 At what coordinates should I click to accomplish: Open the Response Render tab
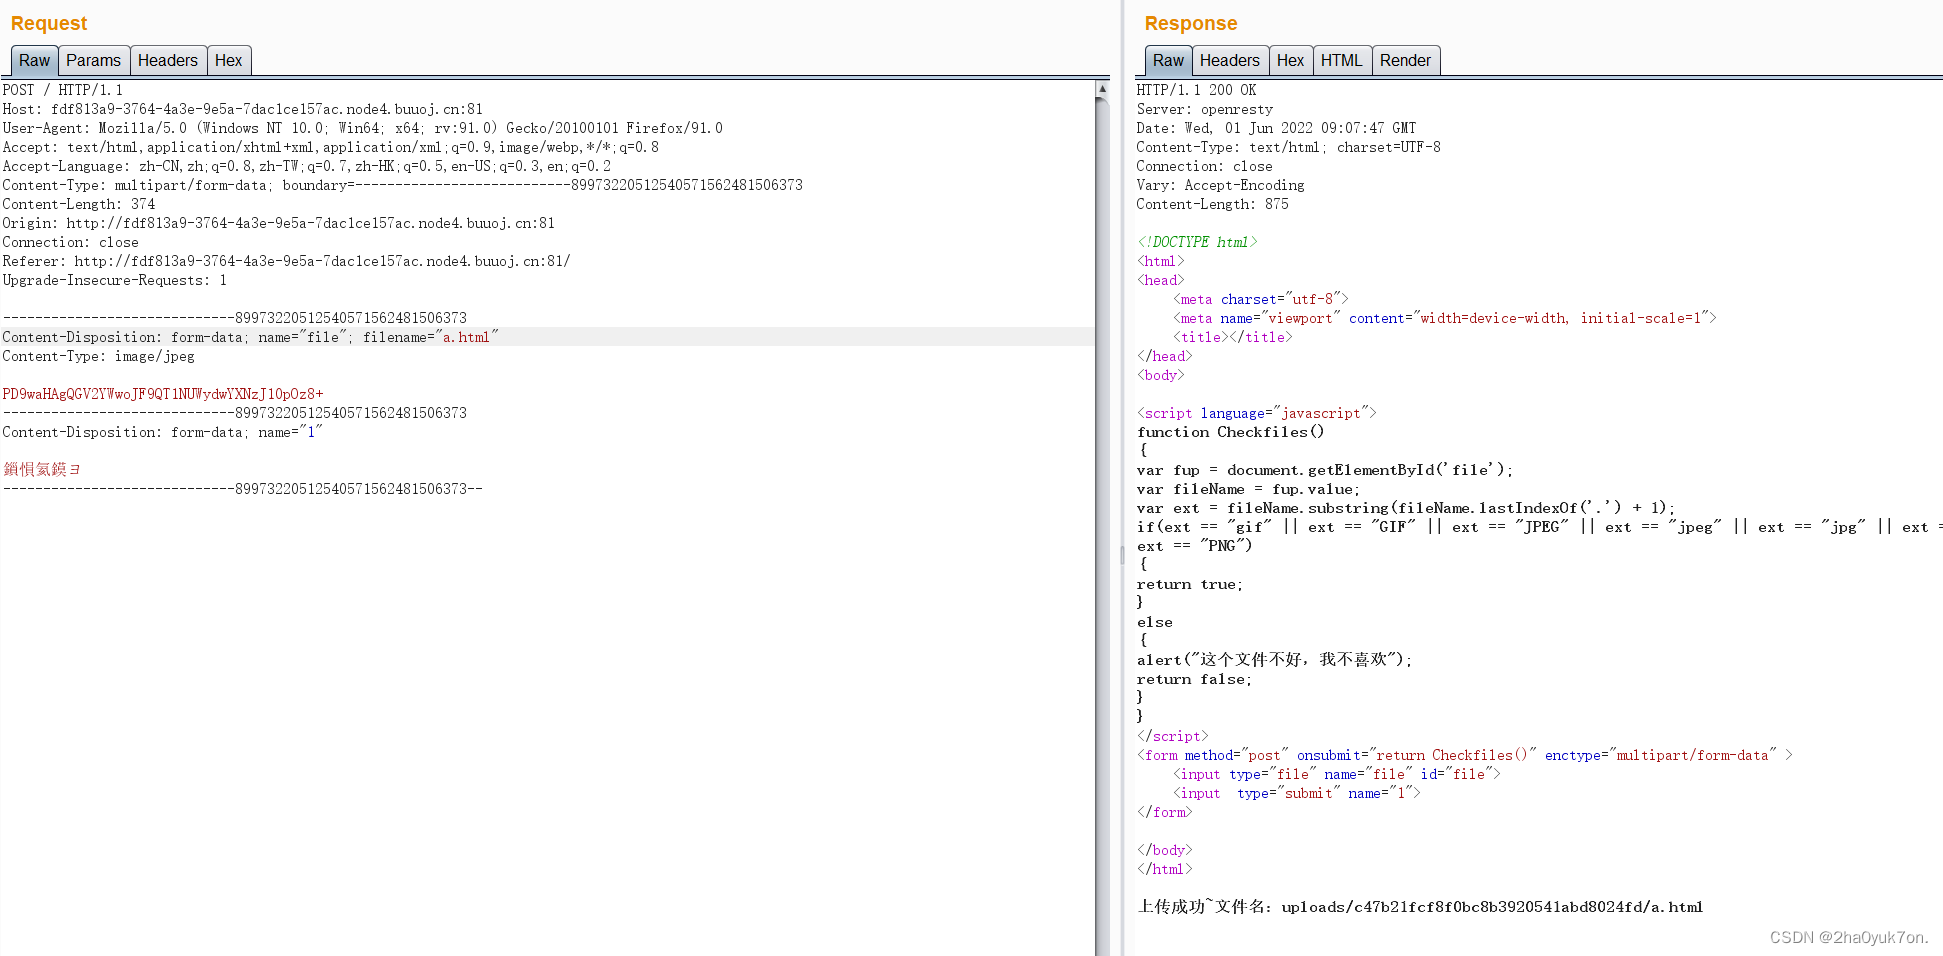(x=1405, y=61)
